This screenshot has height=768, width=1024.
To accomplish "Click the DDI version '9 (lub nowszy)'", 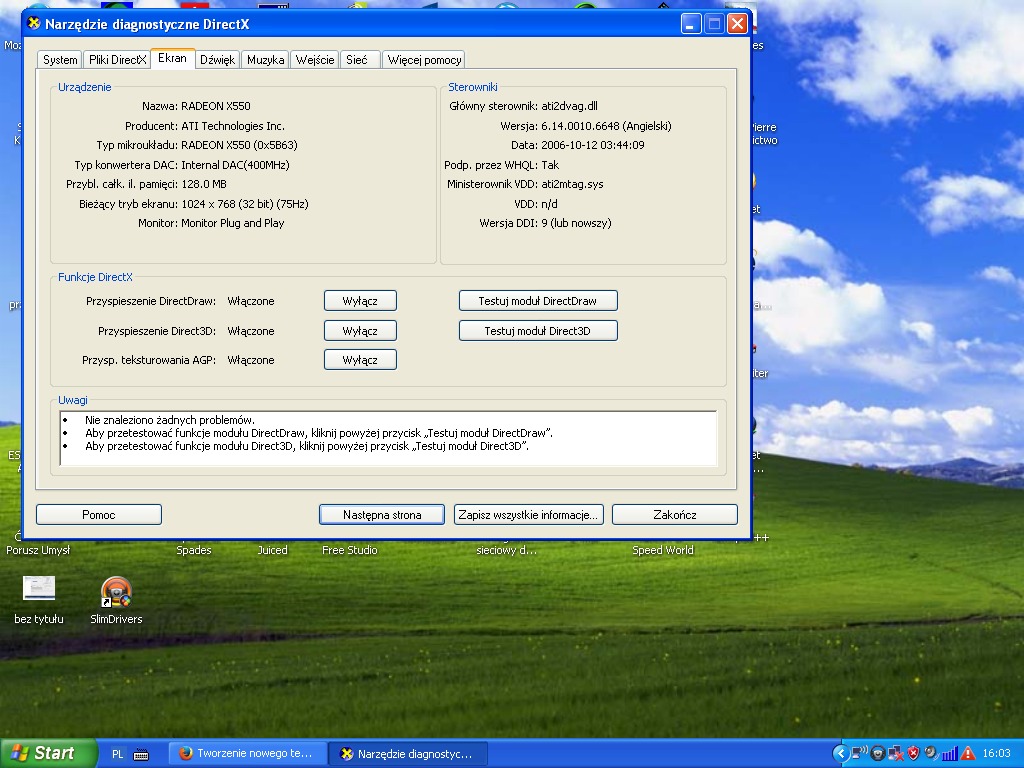I will pos(576,223).
